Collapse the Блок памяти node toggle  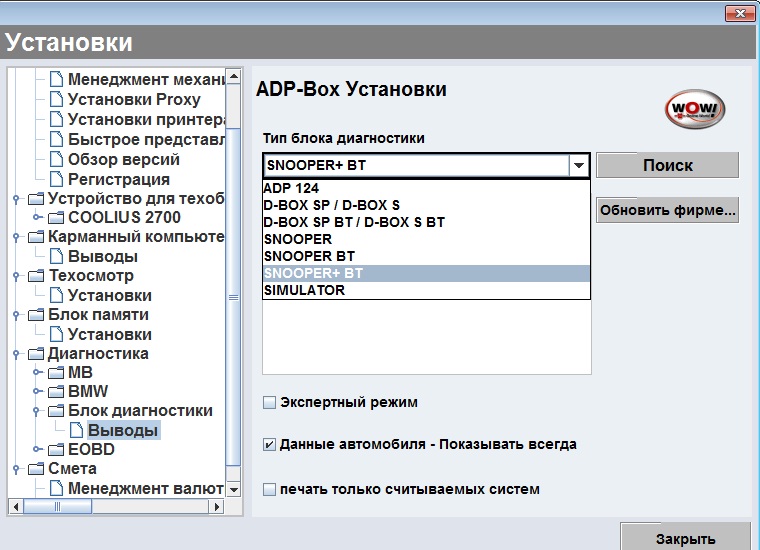(16, 315)
